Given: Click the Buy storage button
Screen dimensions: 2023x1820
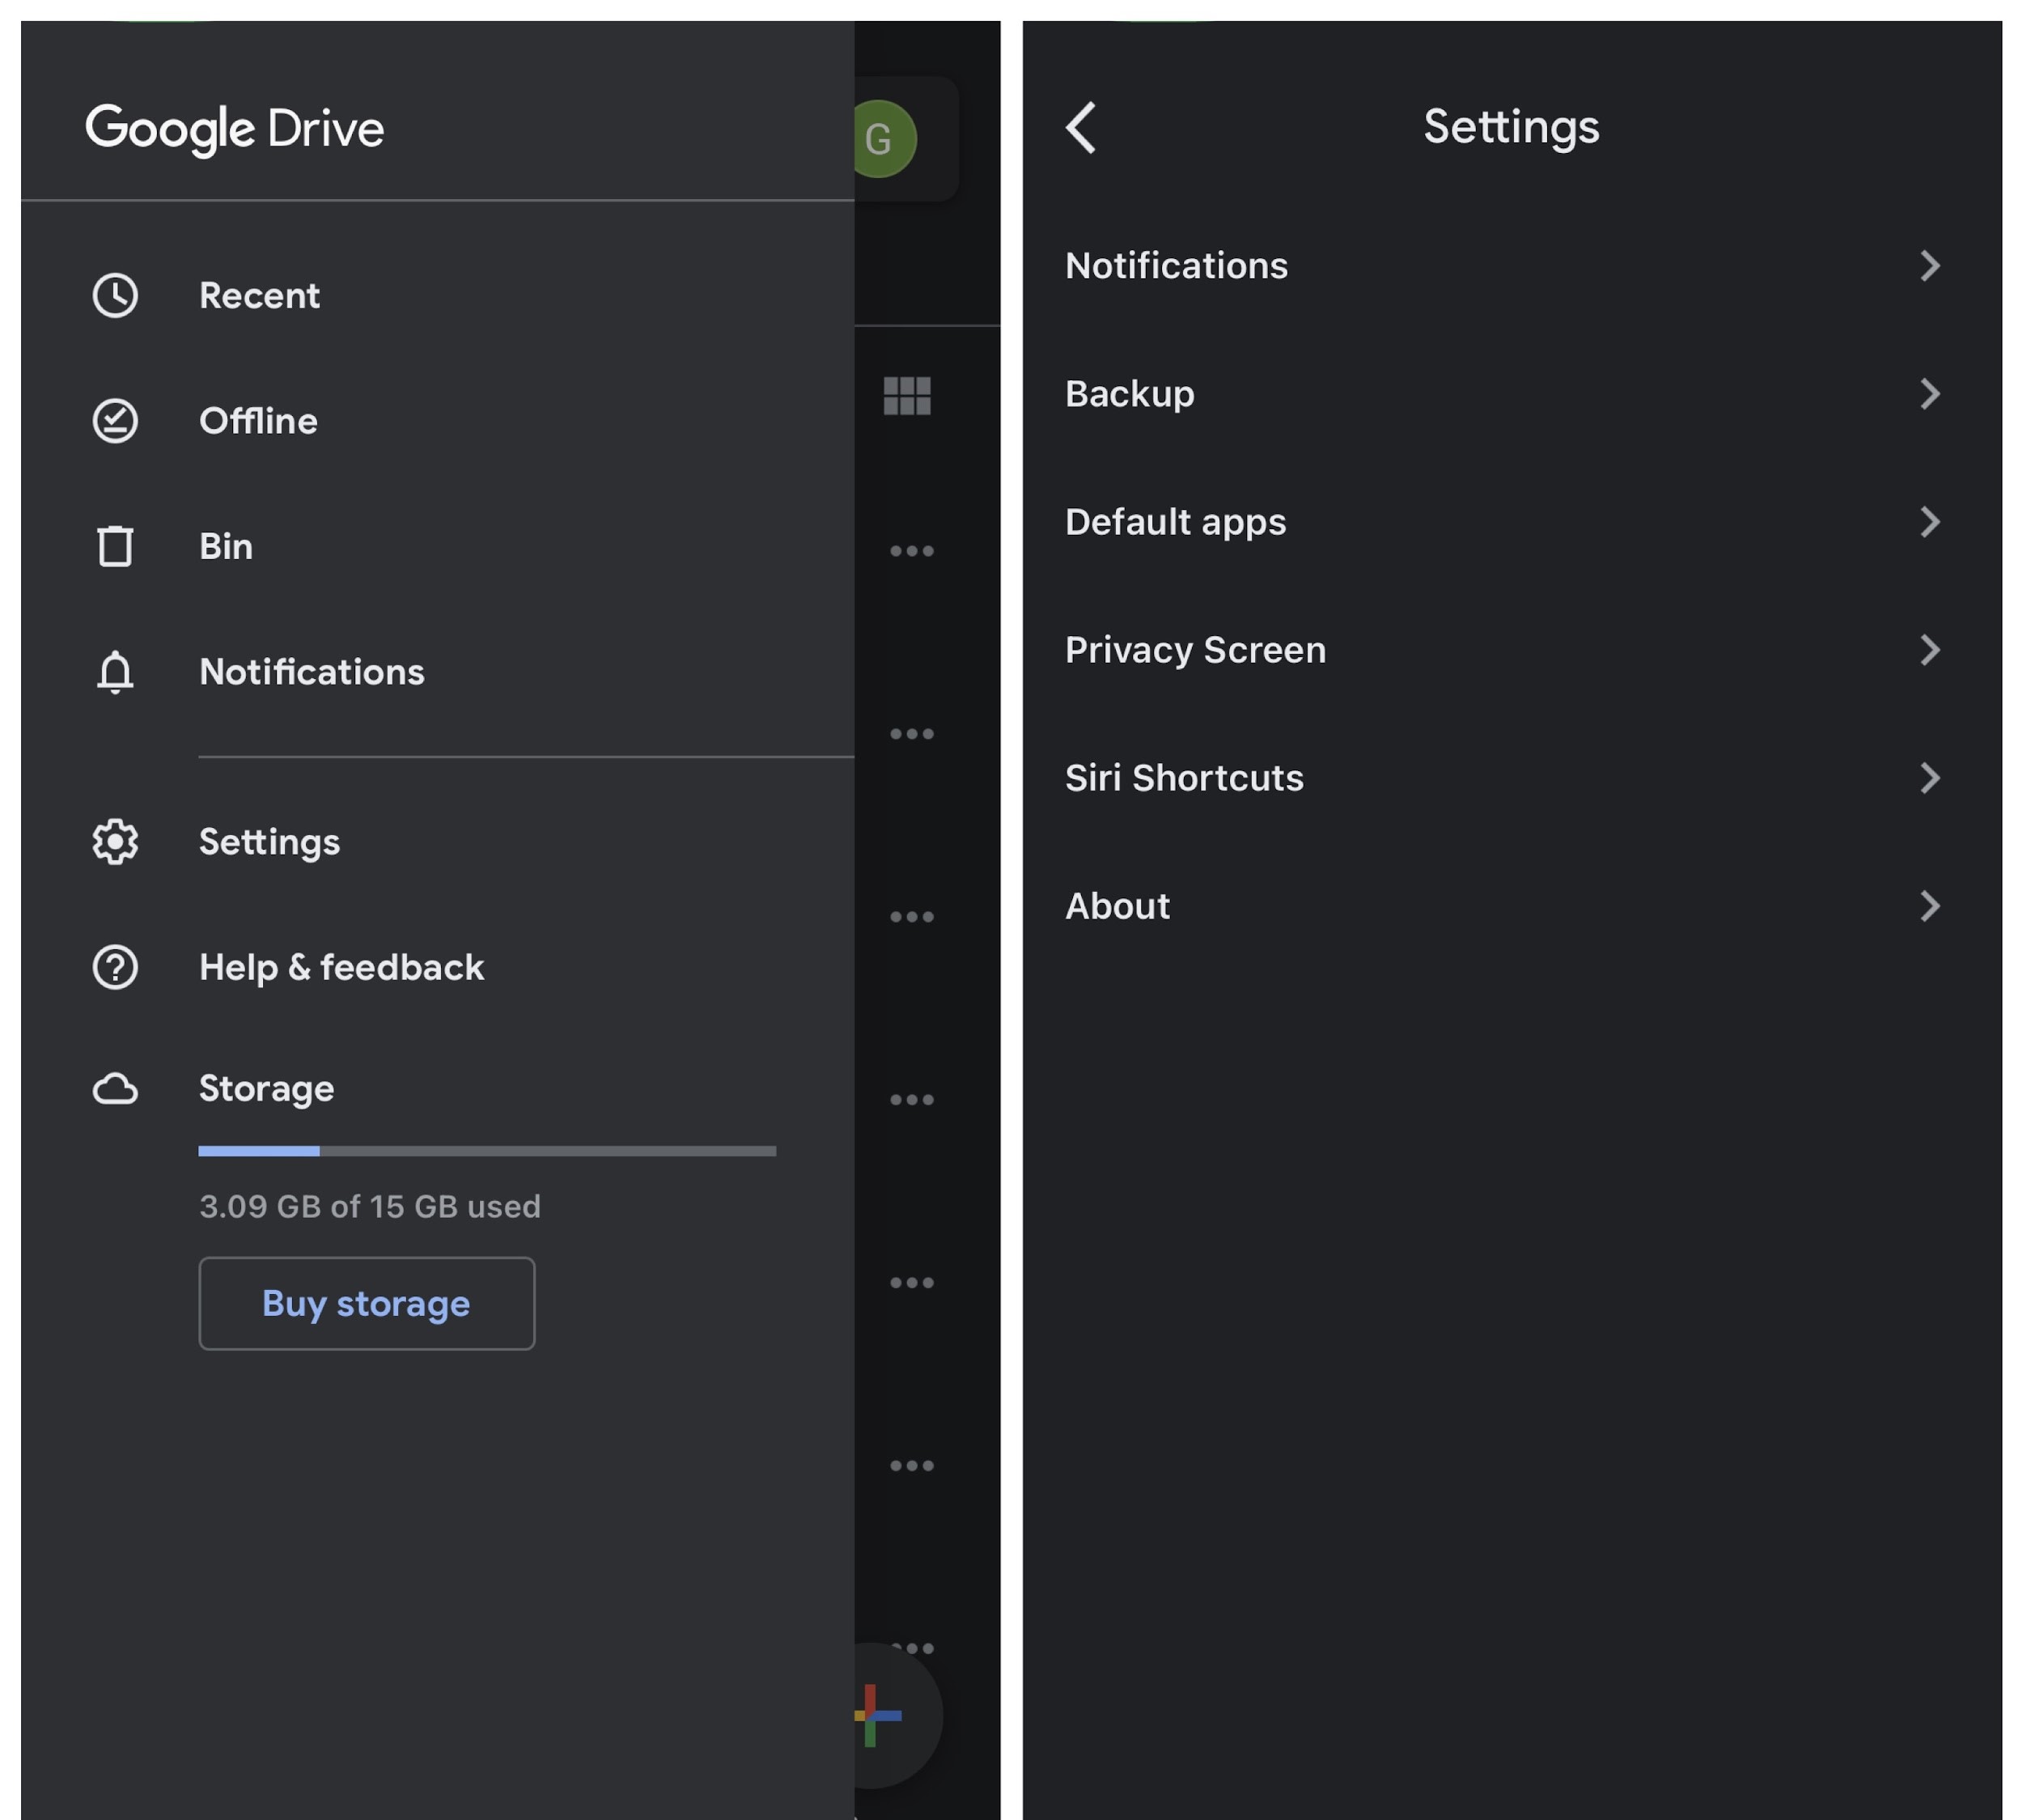Looking at the screenshot, I should pos(366,1303).
